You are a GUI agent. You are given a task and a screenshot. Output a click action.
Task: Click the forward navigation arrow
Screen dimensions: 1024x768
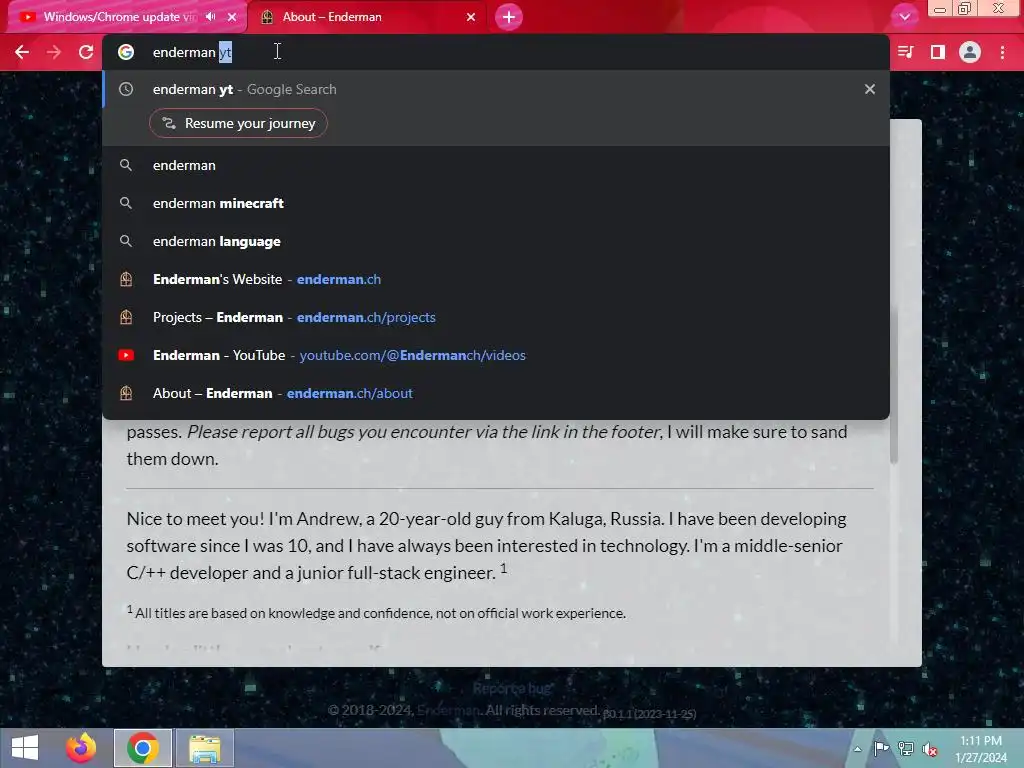(x=54, y=52)
